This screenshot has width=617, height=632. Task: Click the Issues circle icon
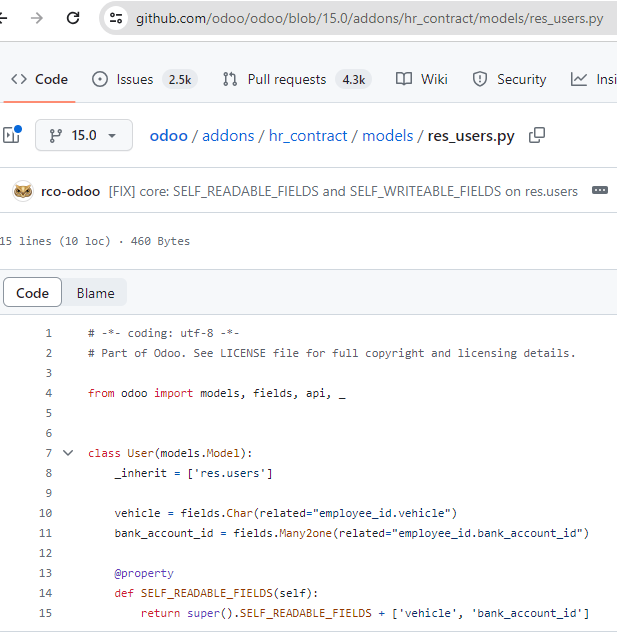tap(100, 79)
